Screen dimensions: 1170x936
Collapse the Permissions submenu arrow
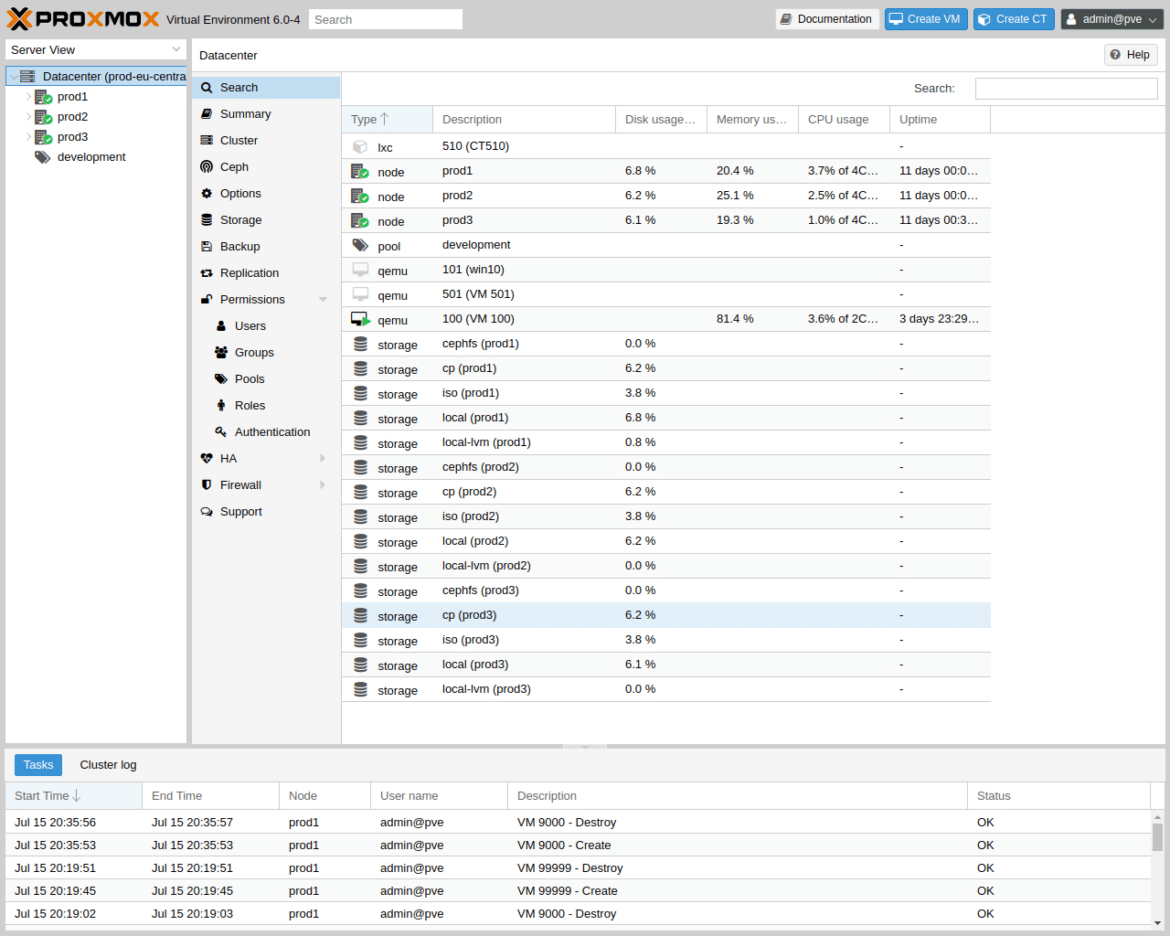(323, 299)
